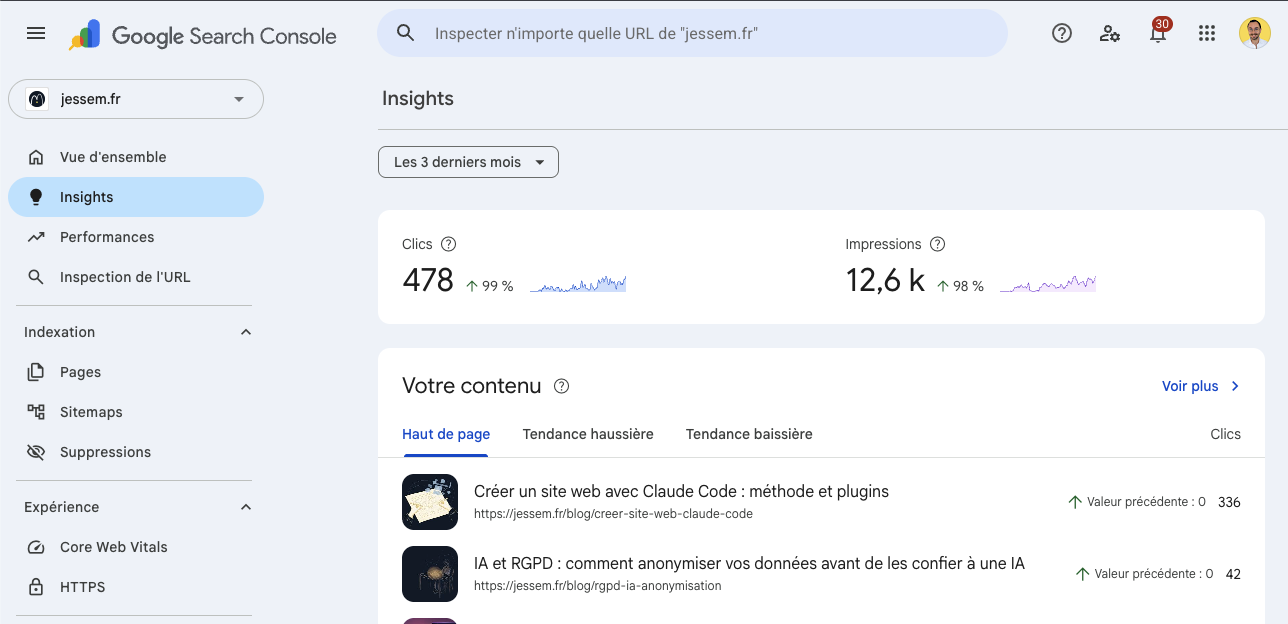Click the HTTPS padlock icon

[x=36, y=587]
